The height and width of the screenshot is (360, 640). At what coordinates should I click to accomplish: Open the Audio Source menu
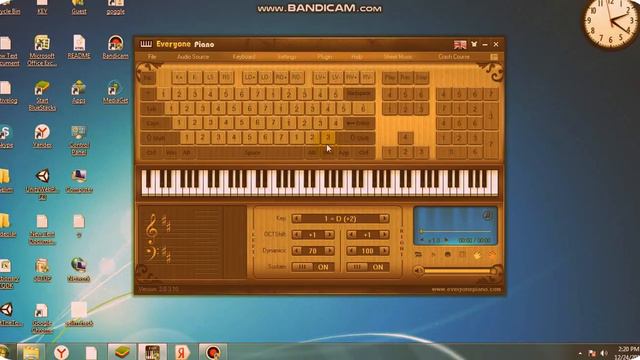(x=193, y=57)
